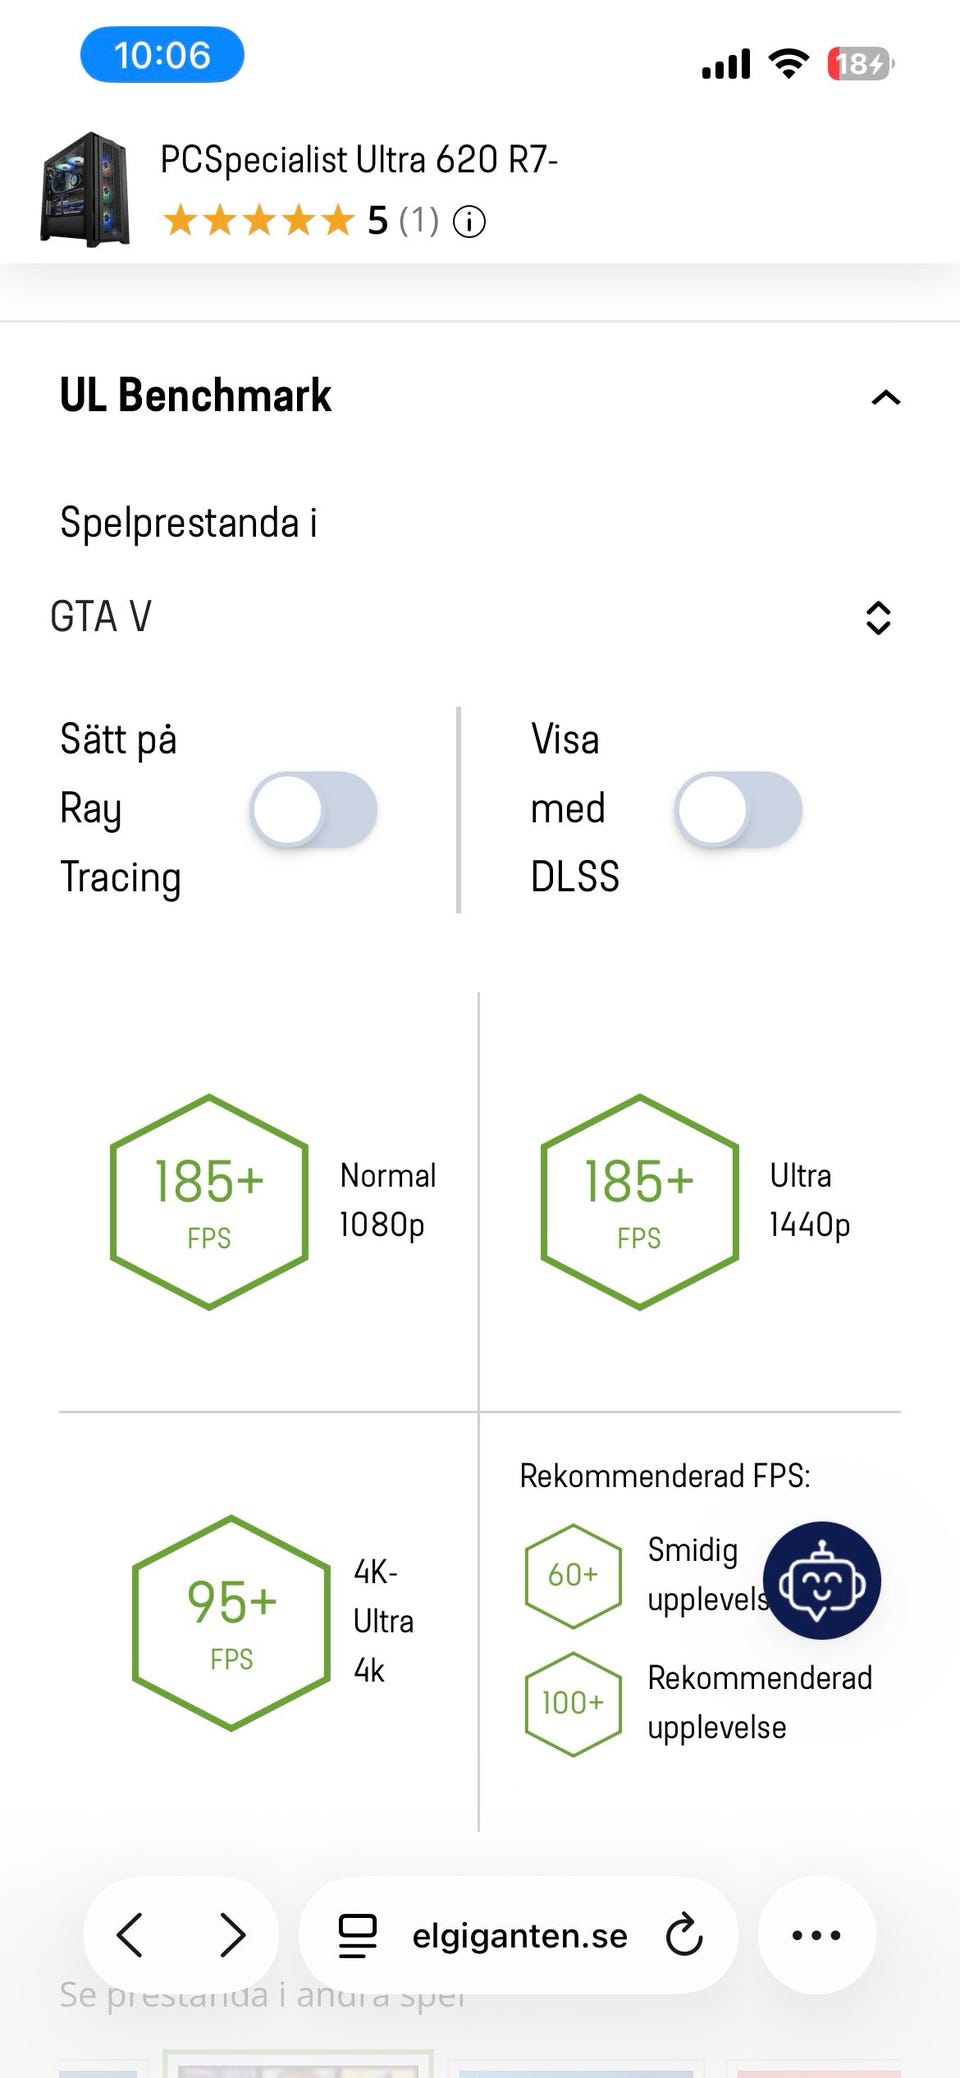
Task: Turn on the DLSS toggle
Action: coord(738,809)
